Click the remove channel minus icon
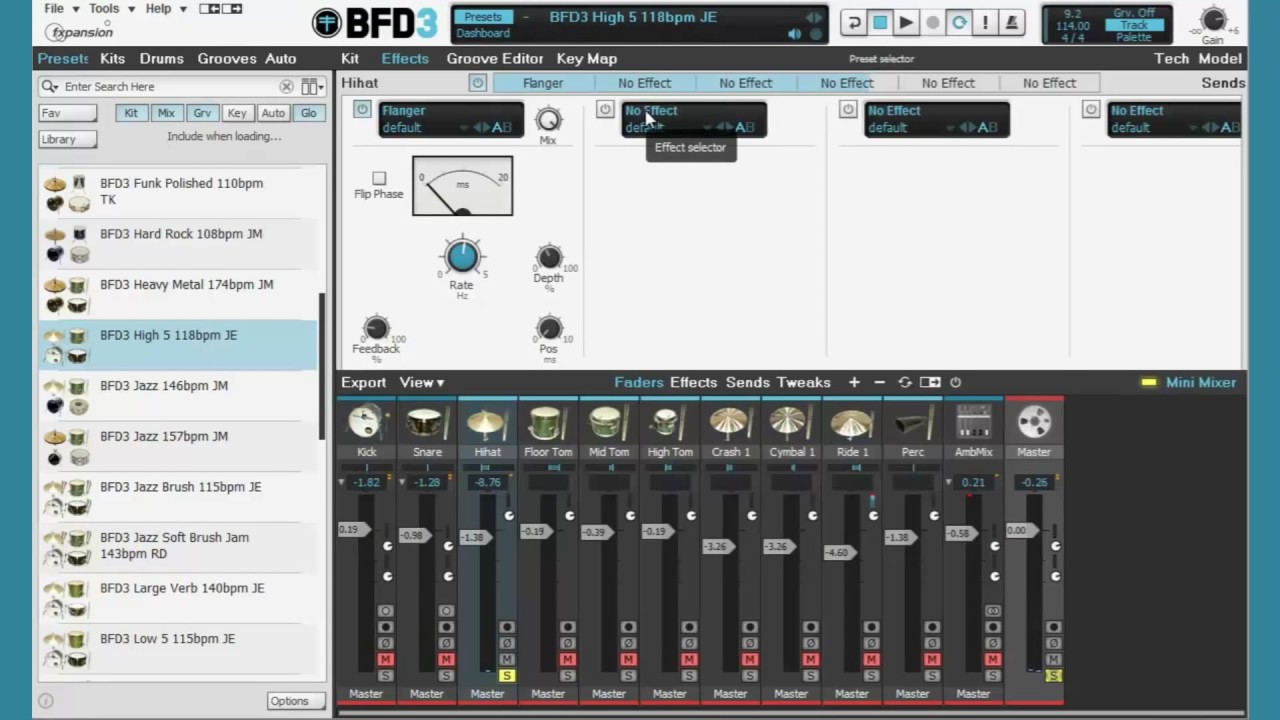Viewport: 1280px width, 720px height. click(x=879, y=382)
